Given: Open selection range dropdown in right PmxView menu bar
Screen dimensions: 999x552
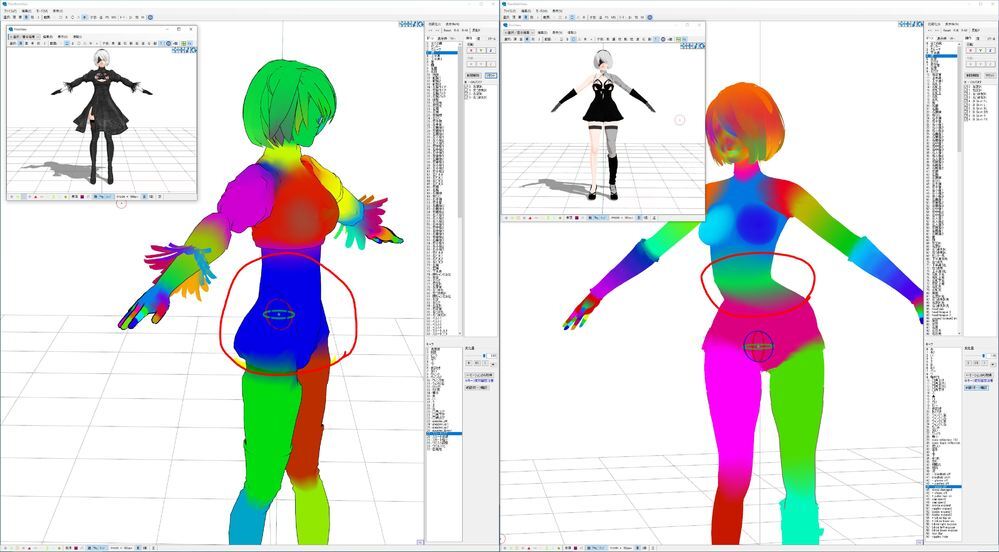Looking at the screenshot, I should tap(519, 32).
